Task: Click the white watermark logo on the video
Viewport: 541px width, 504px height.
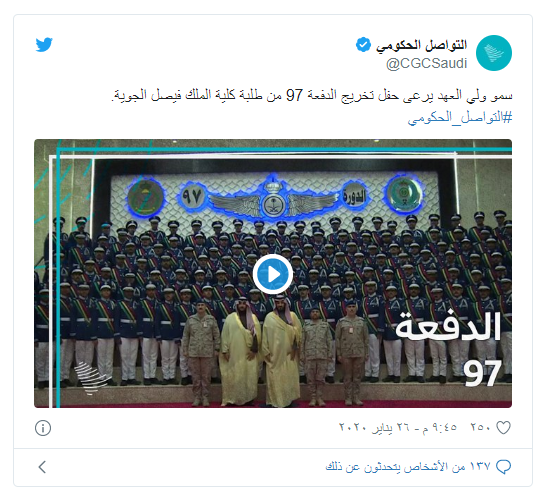Action: point(90,378)
